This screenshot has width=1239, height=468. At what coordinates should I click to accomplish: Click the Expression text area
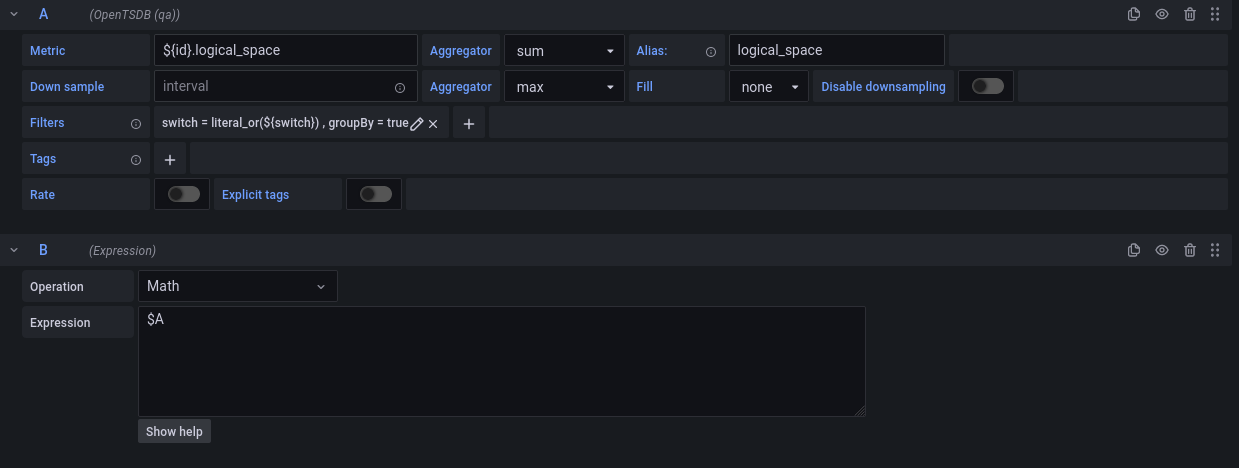pos(502,361)
